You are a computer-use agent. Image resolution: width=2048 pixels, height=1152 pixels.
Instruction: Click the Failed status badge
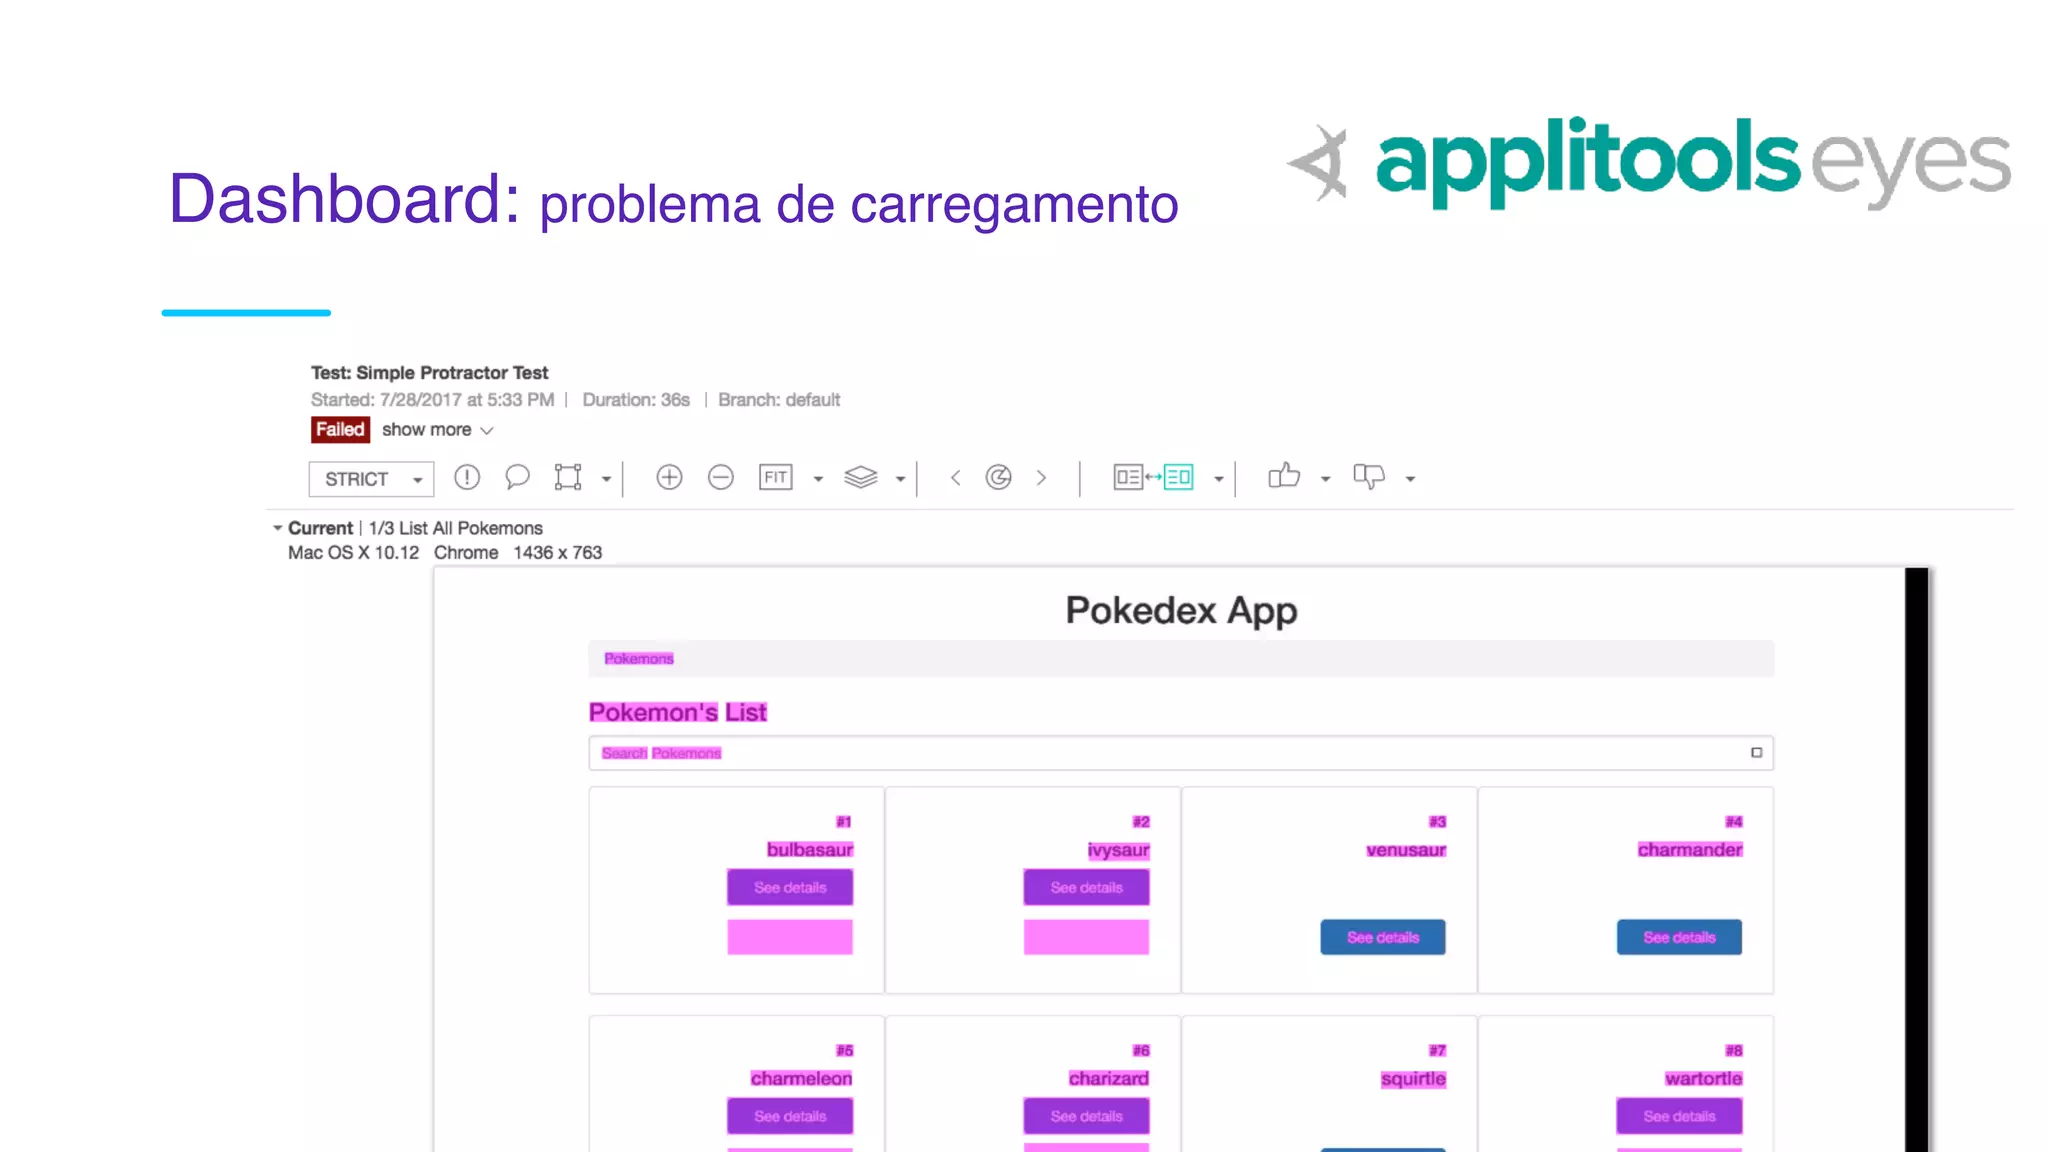click(x=340, y=429)
